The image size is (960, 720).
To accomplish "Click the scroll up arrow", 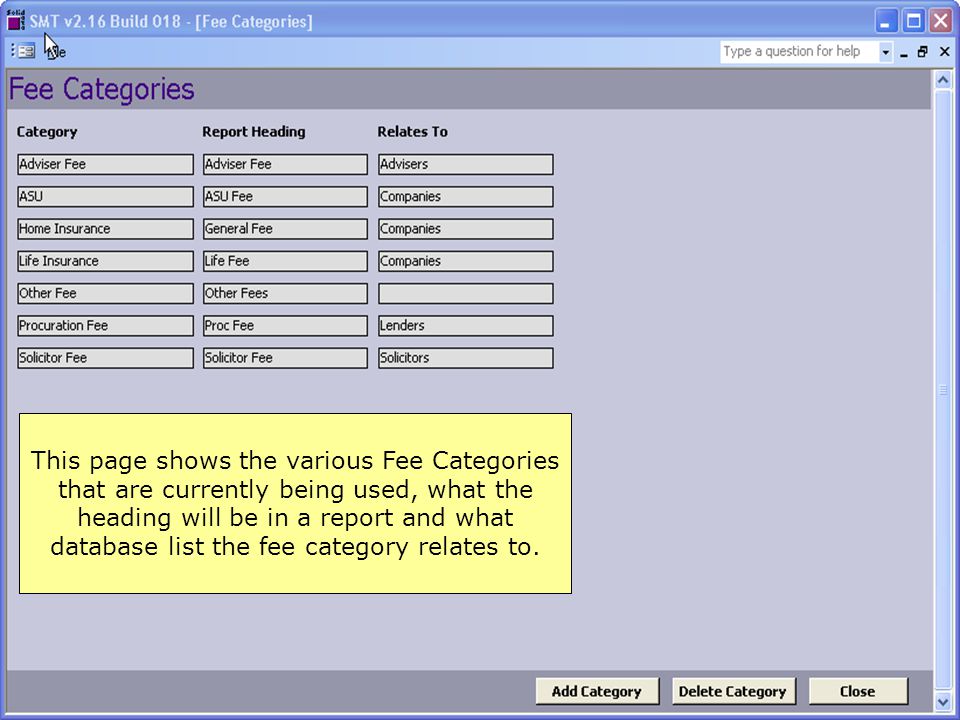I will (x=943, y=80).
